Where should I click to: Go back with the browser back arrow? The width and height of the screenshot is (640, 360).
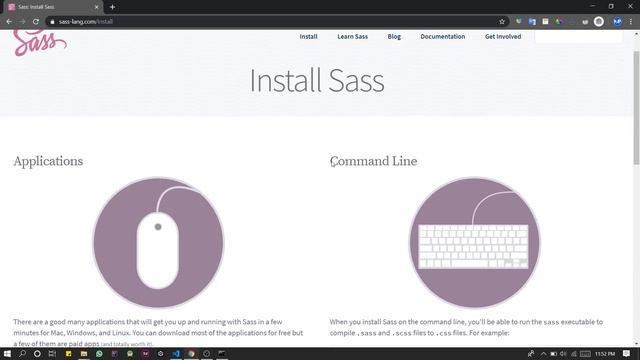pos(9,22)
